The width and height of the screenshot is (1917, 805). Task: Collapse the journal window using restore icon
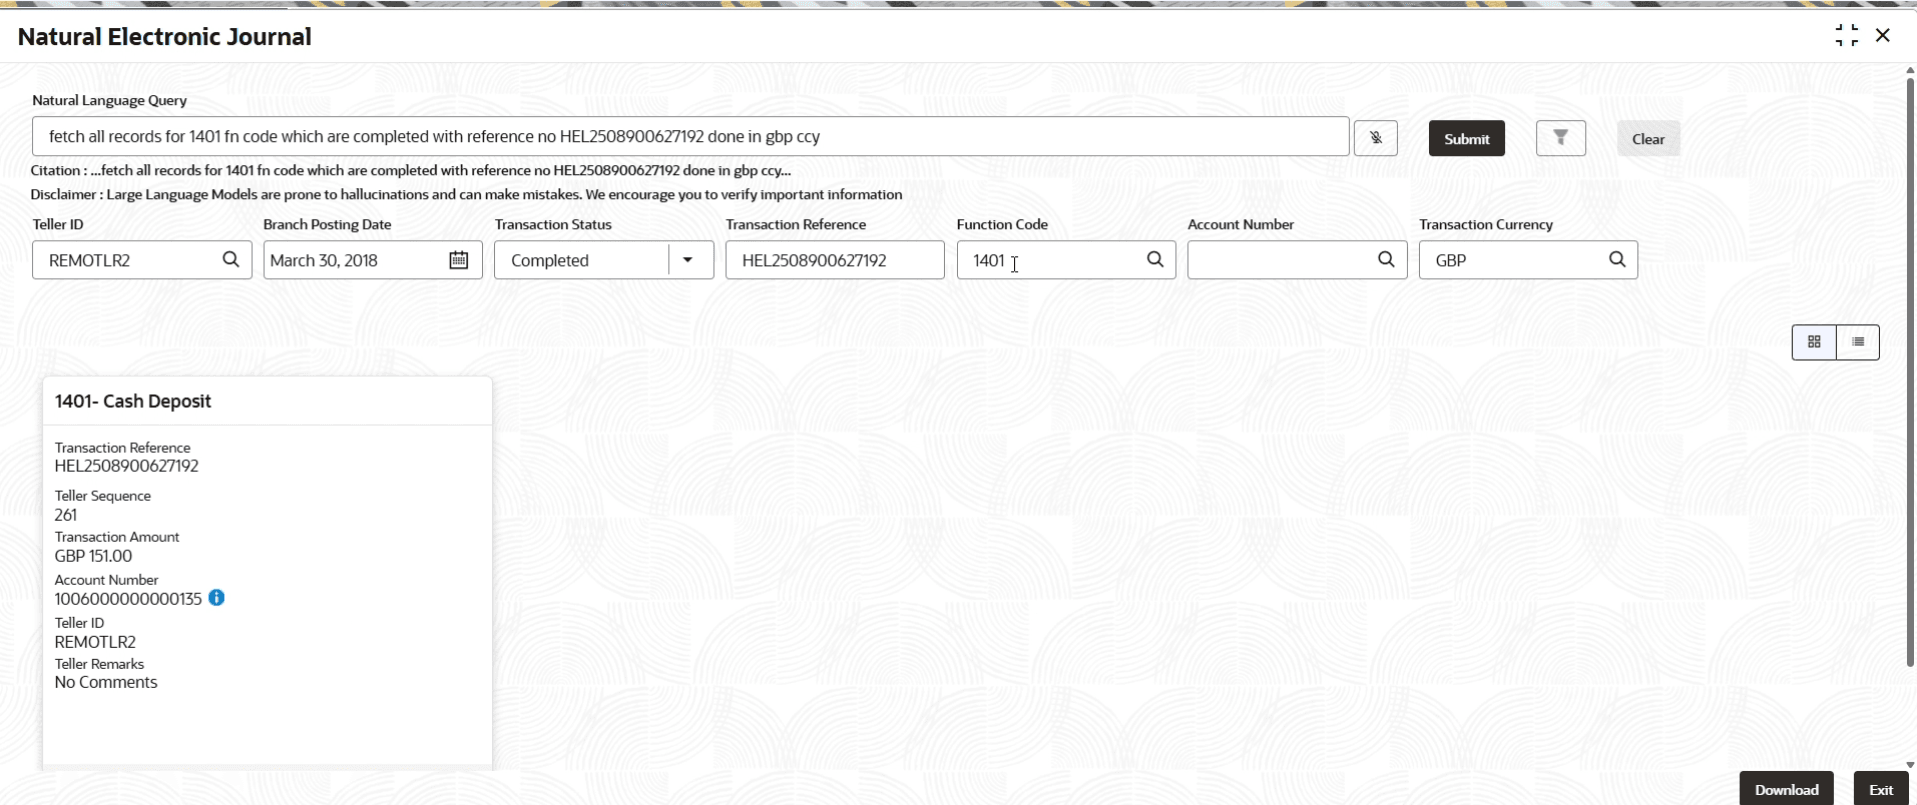click(1846, 36)
